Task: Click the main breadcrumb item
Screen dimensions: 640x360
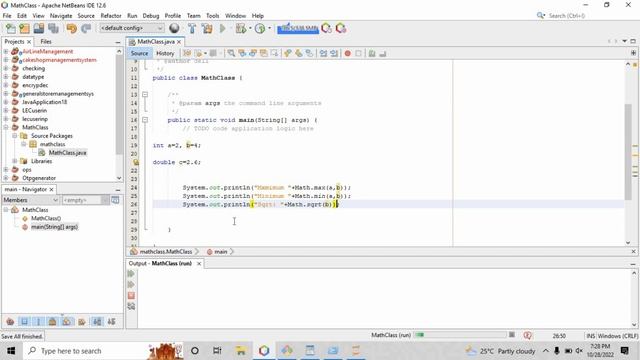Action: [220, 252]
